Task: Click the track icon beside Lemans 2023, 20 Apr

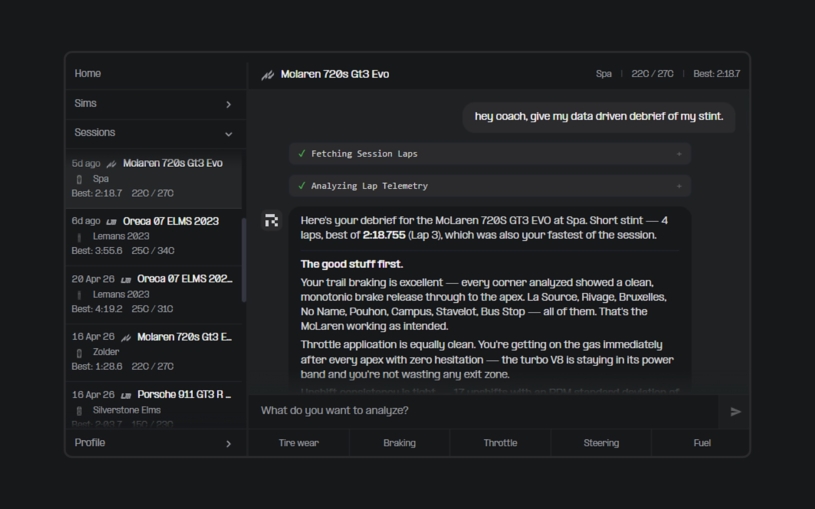Action: (80, 295)
